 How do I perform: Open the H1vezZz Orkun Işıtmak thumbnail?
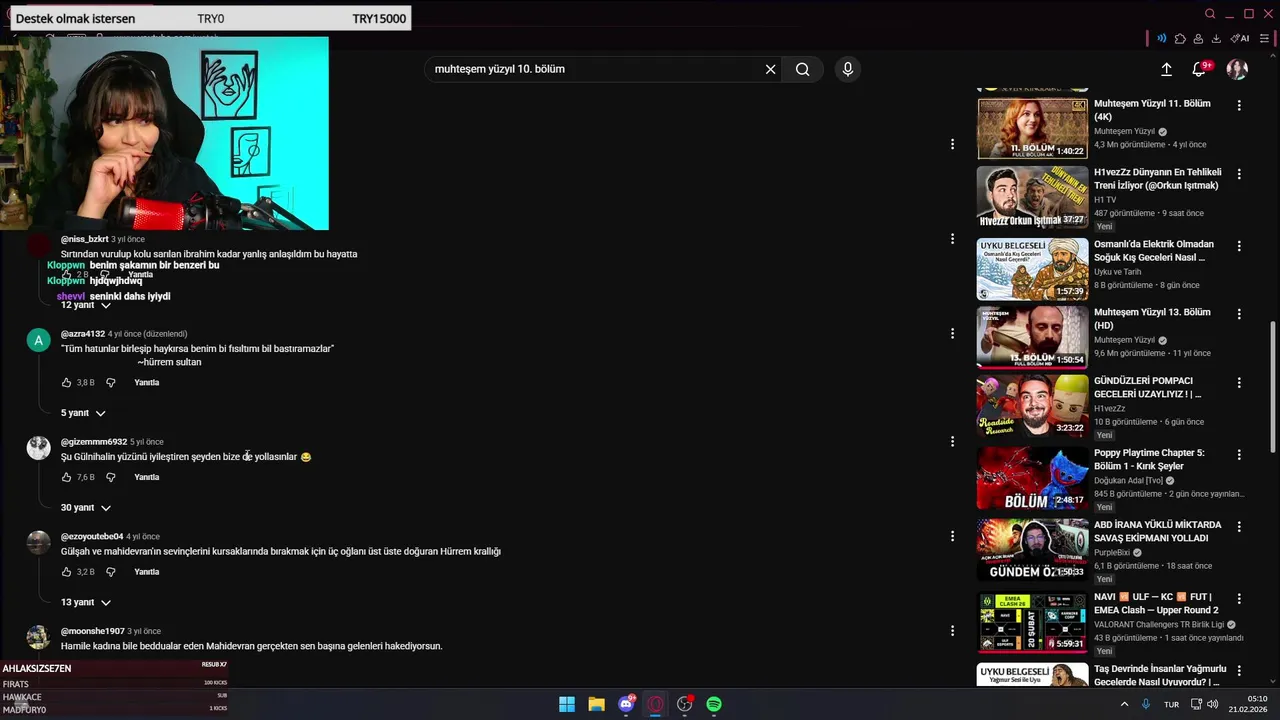tap(1032, 197)
